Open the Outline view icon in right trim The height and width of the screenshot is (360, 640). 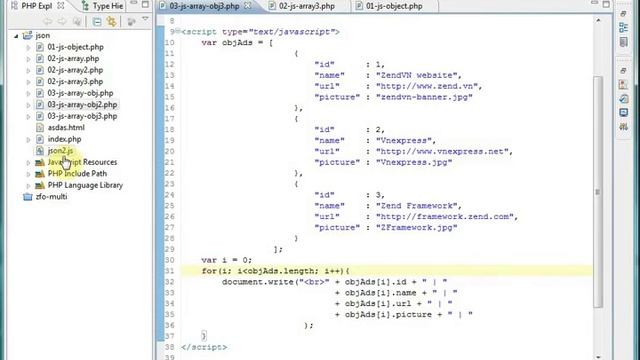pos(623,27)
